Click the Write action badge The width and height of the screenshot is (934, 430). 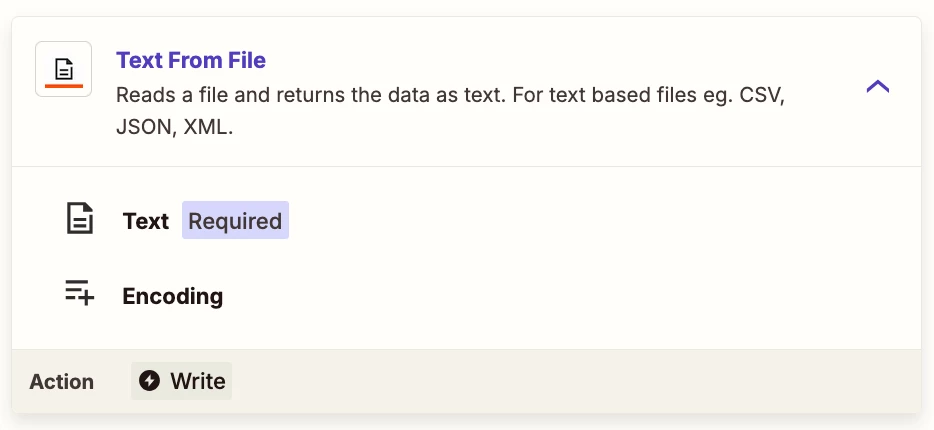click(182, 381)
